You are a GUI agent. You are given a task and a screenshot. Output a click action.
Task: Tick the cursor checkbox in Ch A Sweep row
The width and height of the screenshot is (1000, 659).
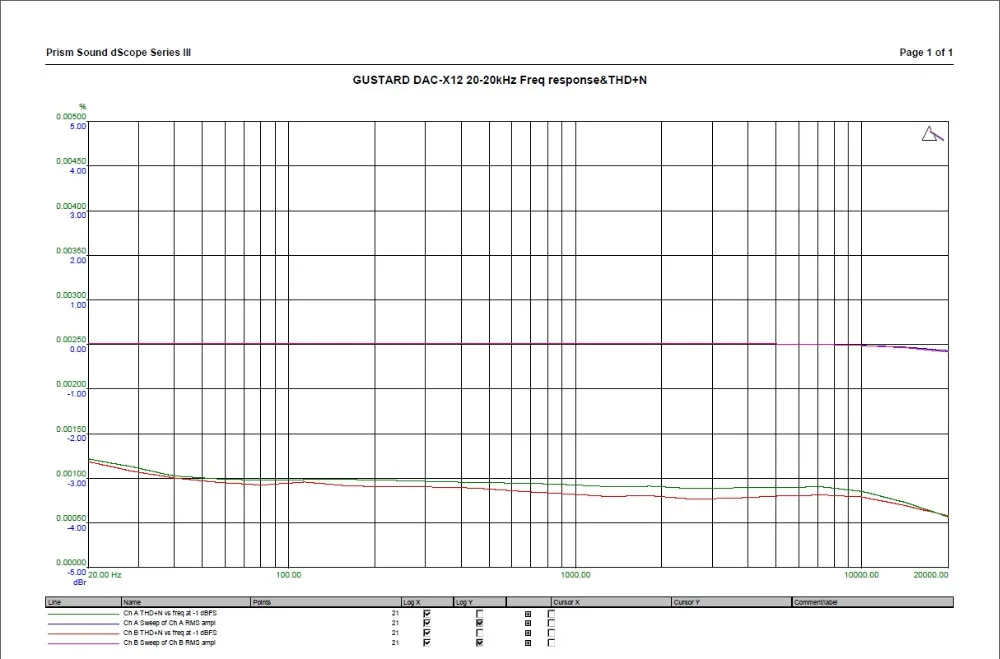552,623
